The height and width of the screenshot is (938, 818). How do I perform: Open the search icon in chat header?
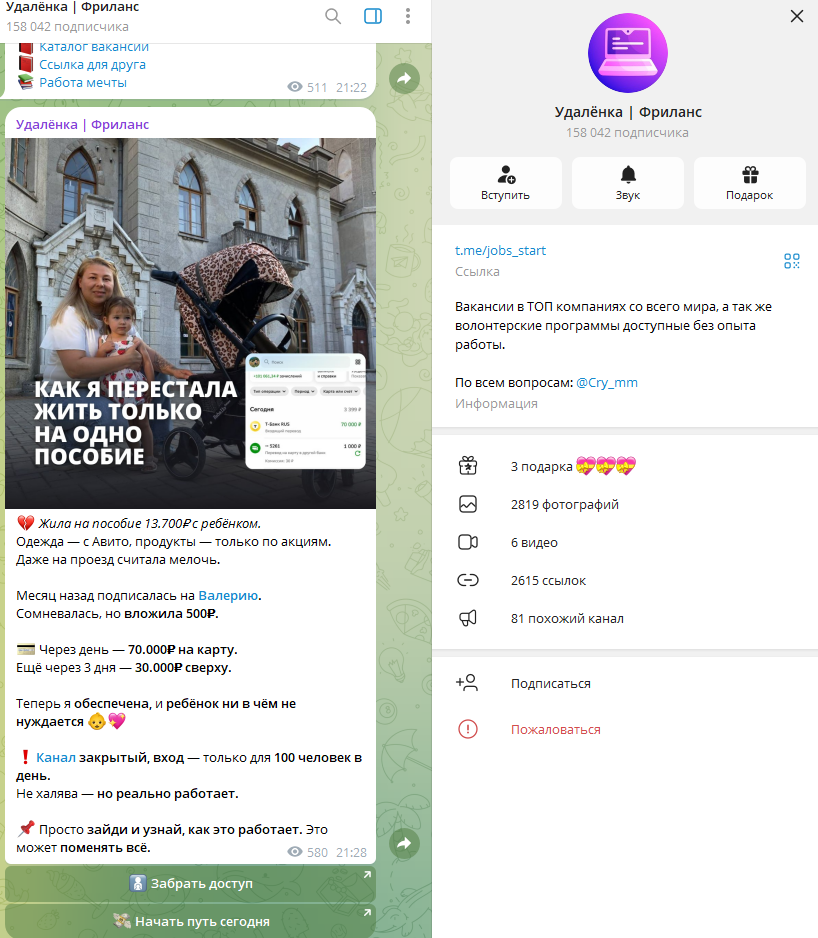[333, 16]
